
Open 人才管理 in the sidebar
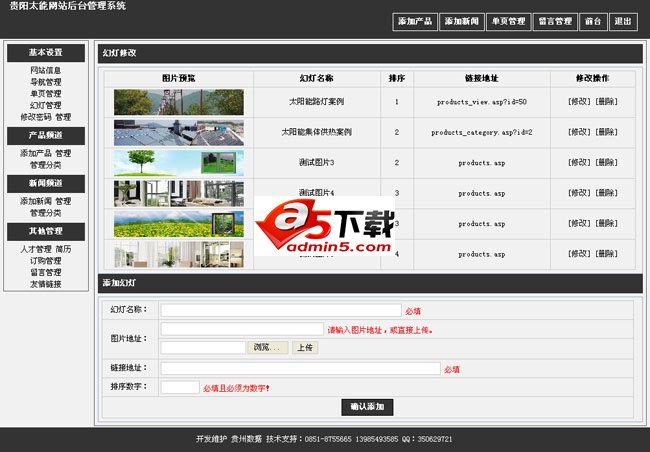36,249
